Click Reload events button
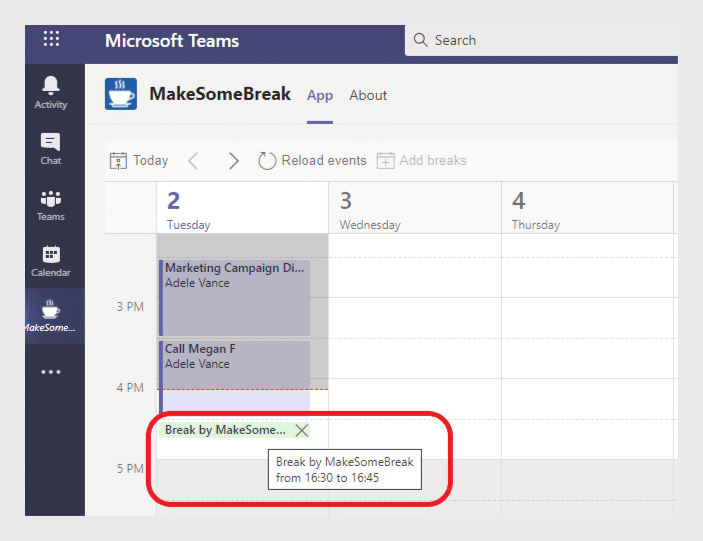This screenshot has height=541, width=703. point(312,160)
